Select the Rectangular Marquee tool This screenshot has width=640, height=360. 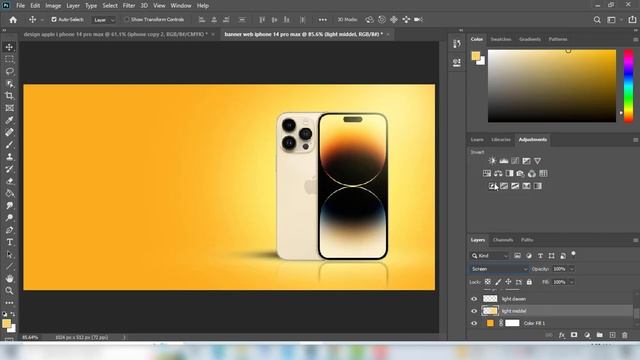[x=9, y=59]
